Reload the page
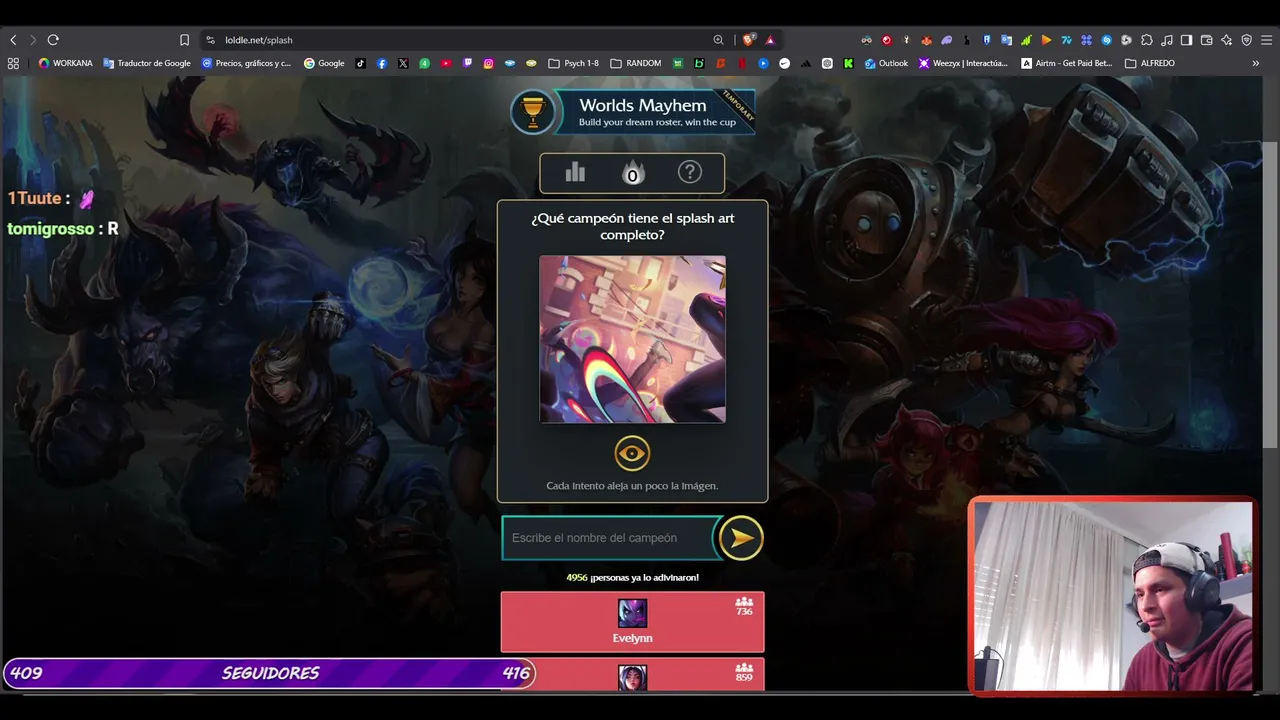1280x720 pixels. [x=53, y=40]
